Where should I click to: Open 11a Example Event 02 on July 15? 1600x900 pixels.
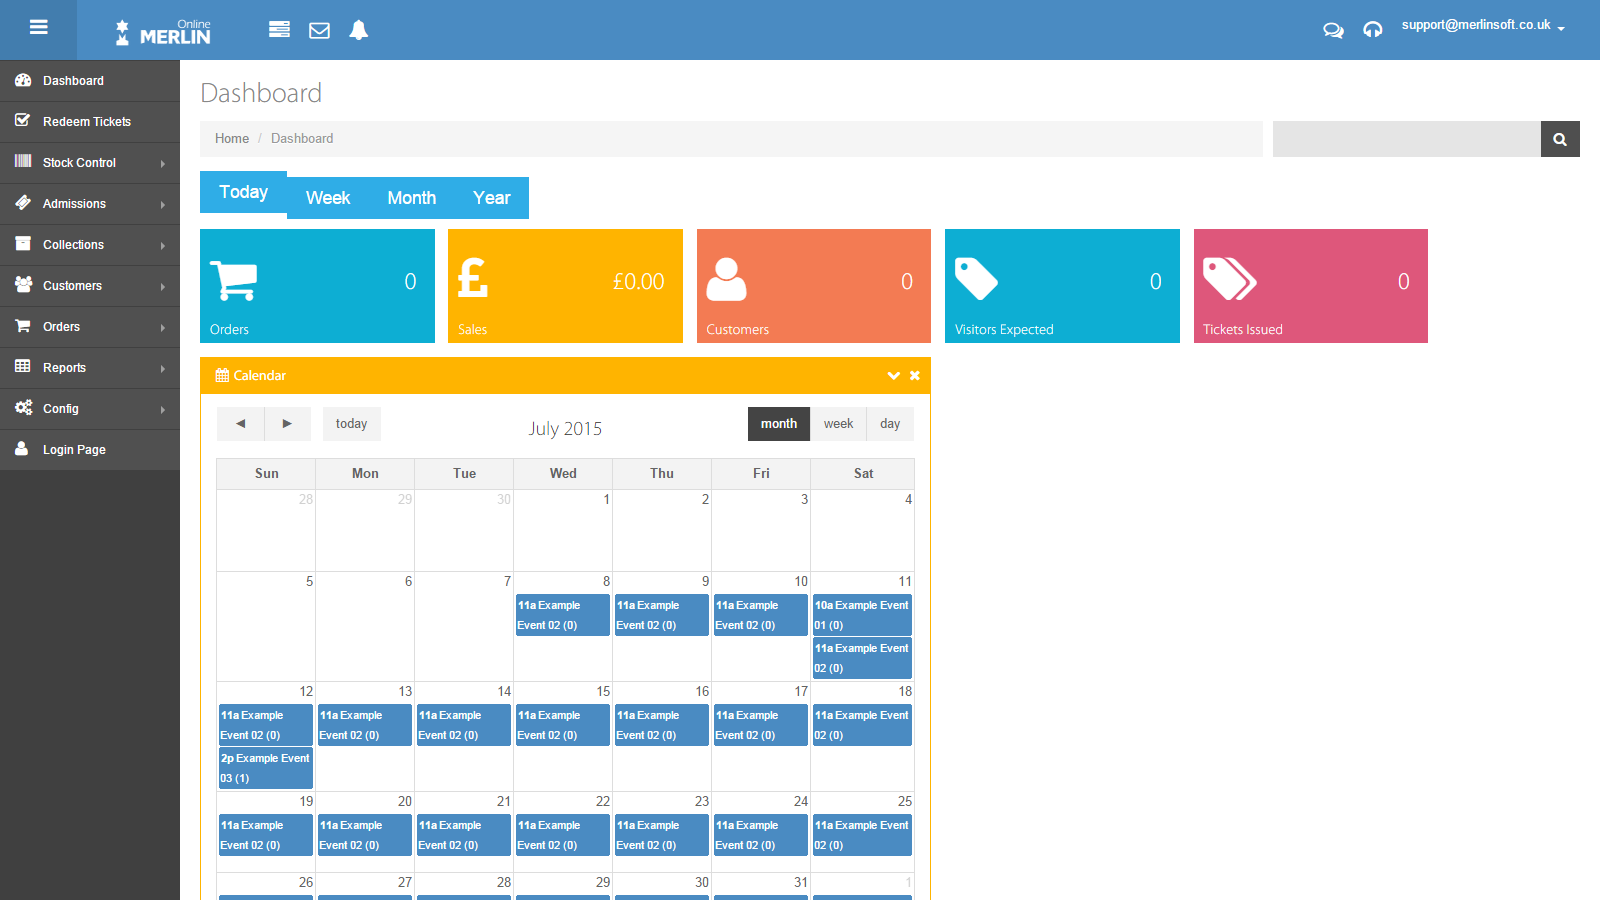563,725
